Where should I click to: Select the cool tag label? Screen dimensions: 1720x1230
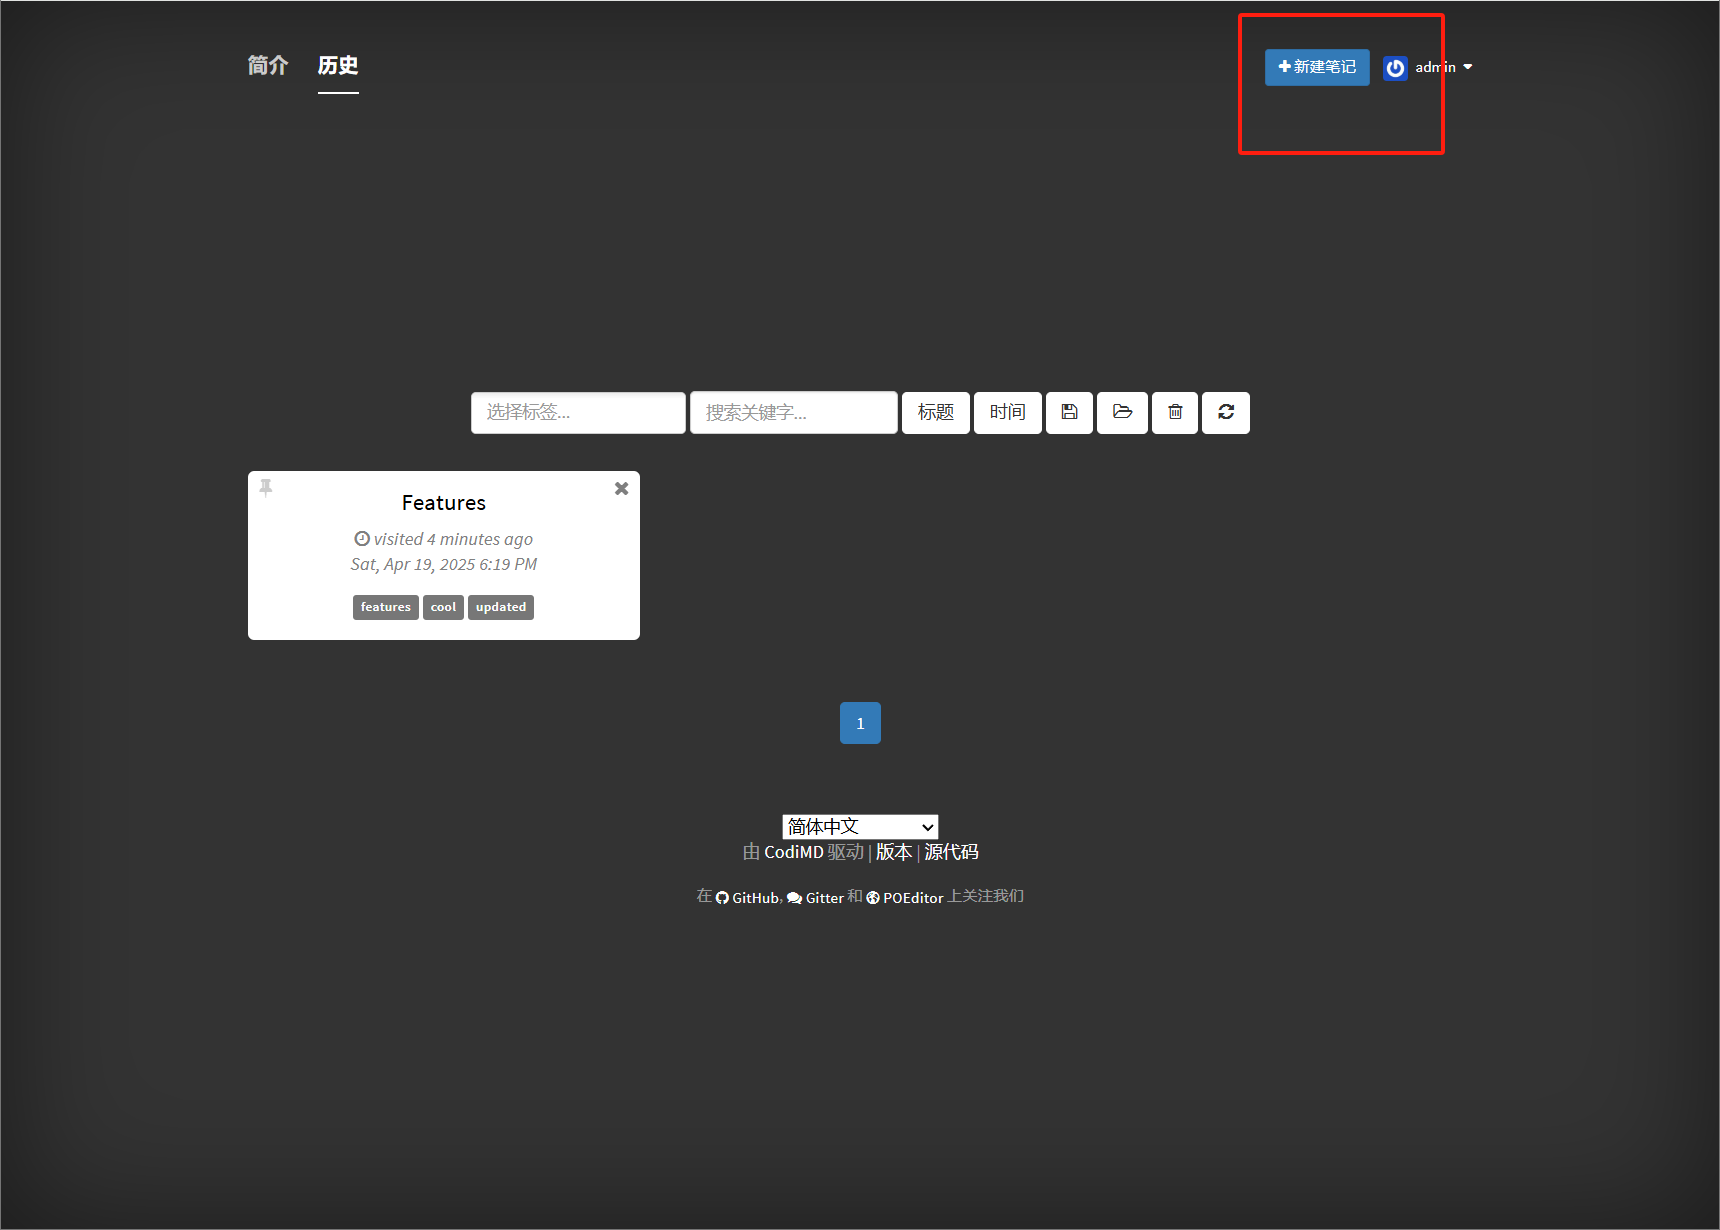[443, 607]
